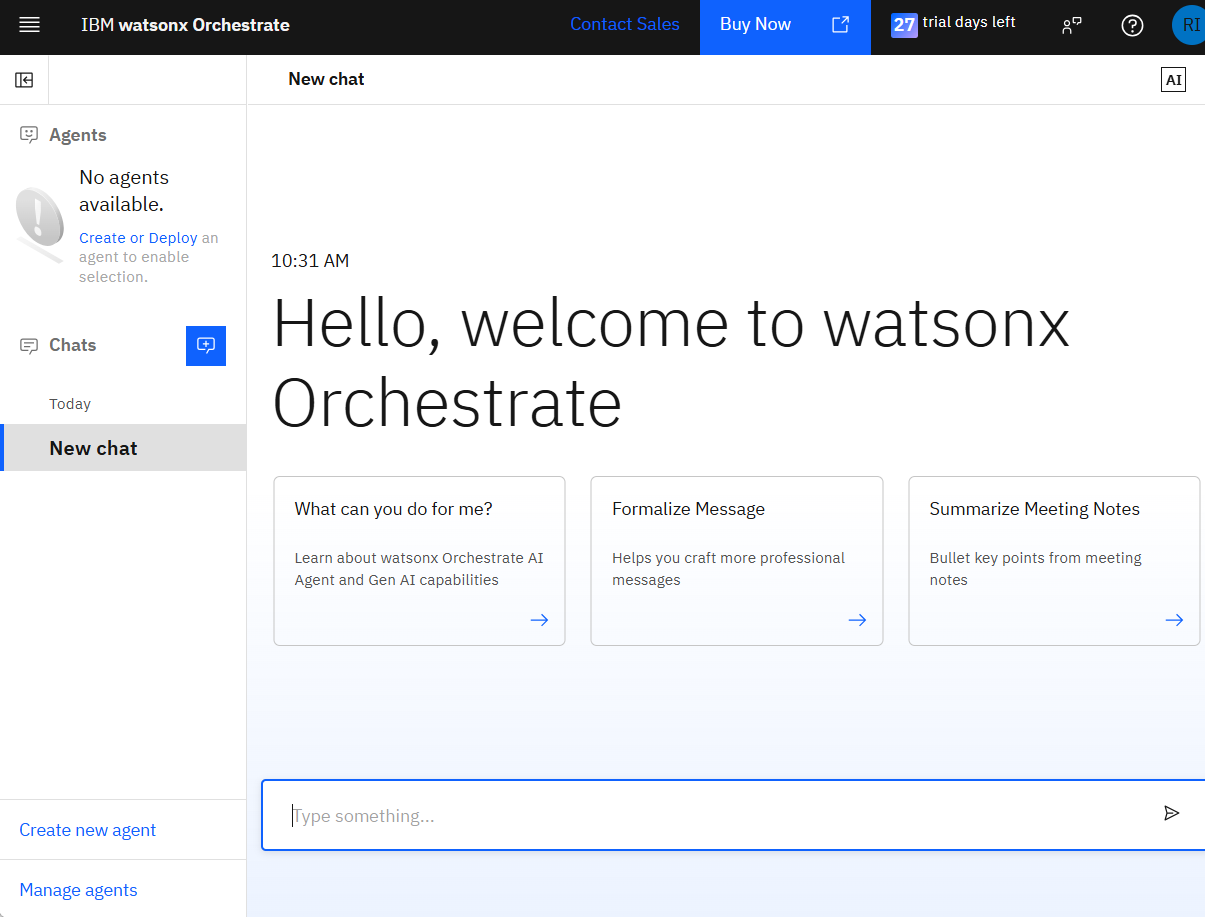This screenshot has height=917, width=1205.
Task: Click the arrow on Formalize Message card
Action: pyautogui.click(x=857, y=620)
